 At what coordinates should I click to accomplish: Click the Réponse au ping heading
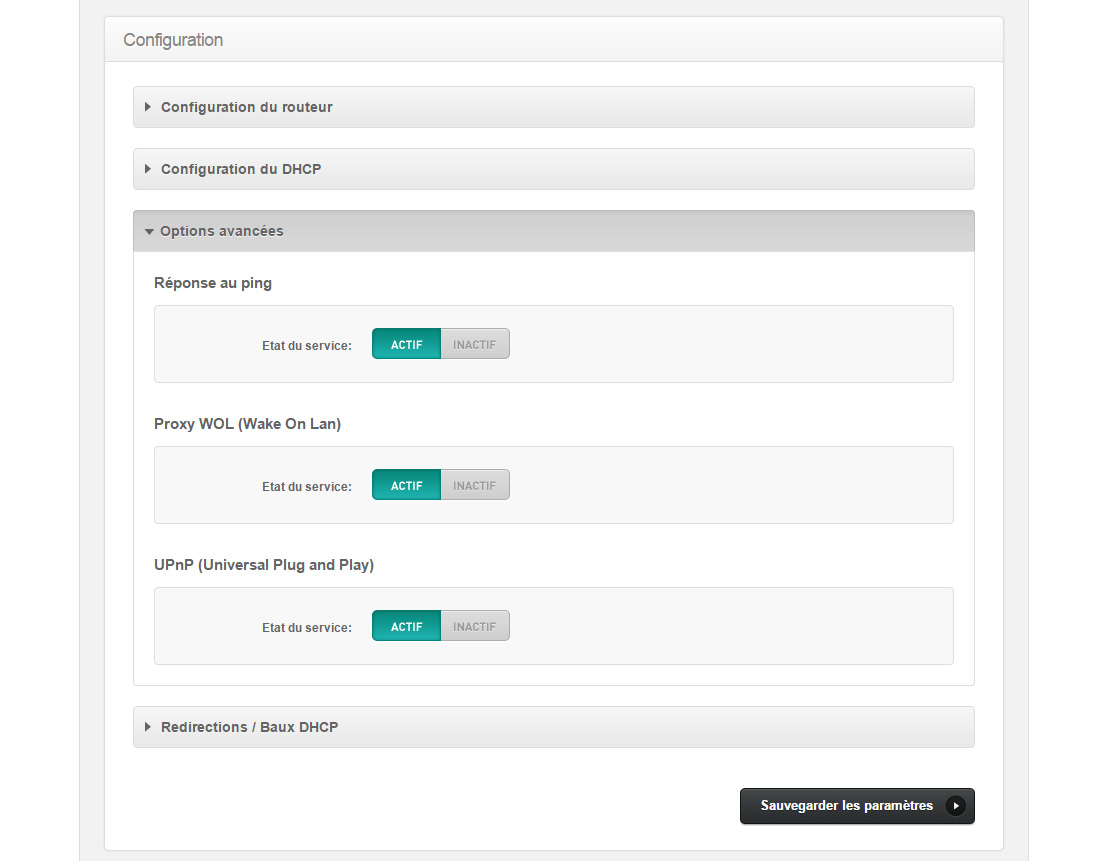(213, 283)
